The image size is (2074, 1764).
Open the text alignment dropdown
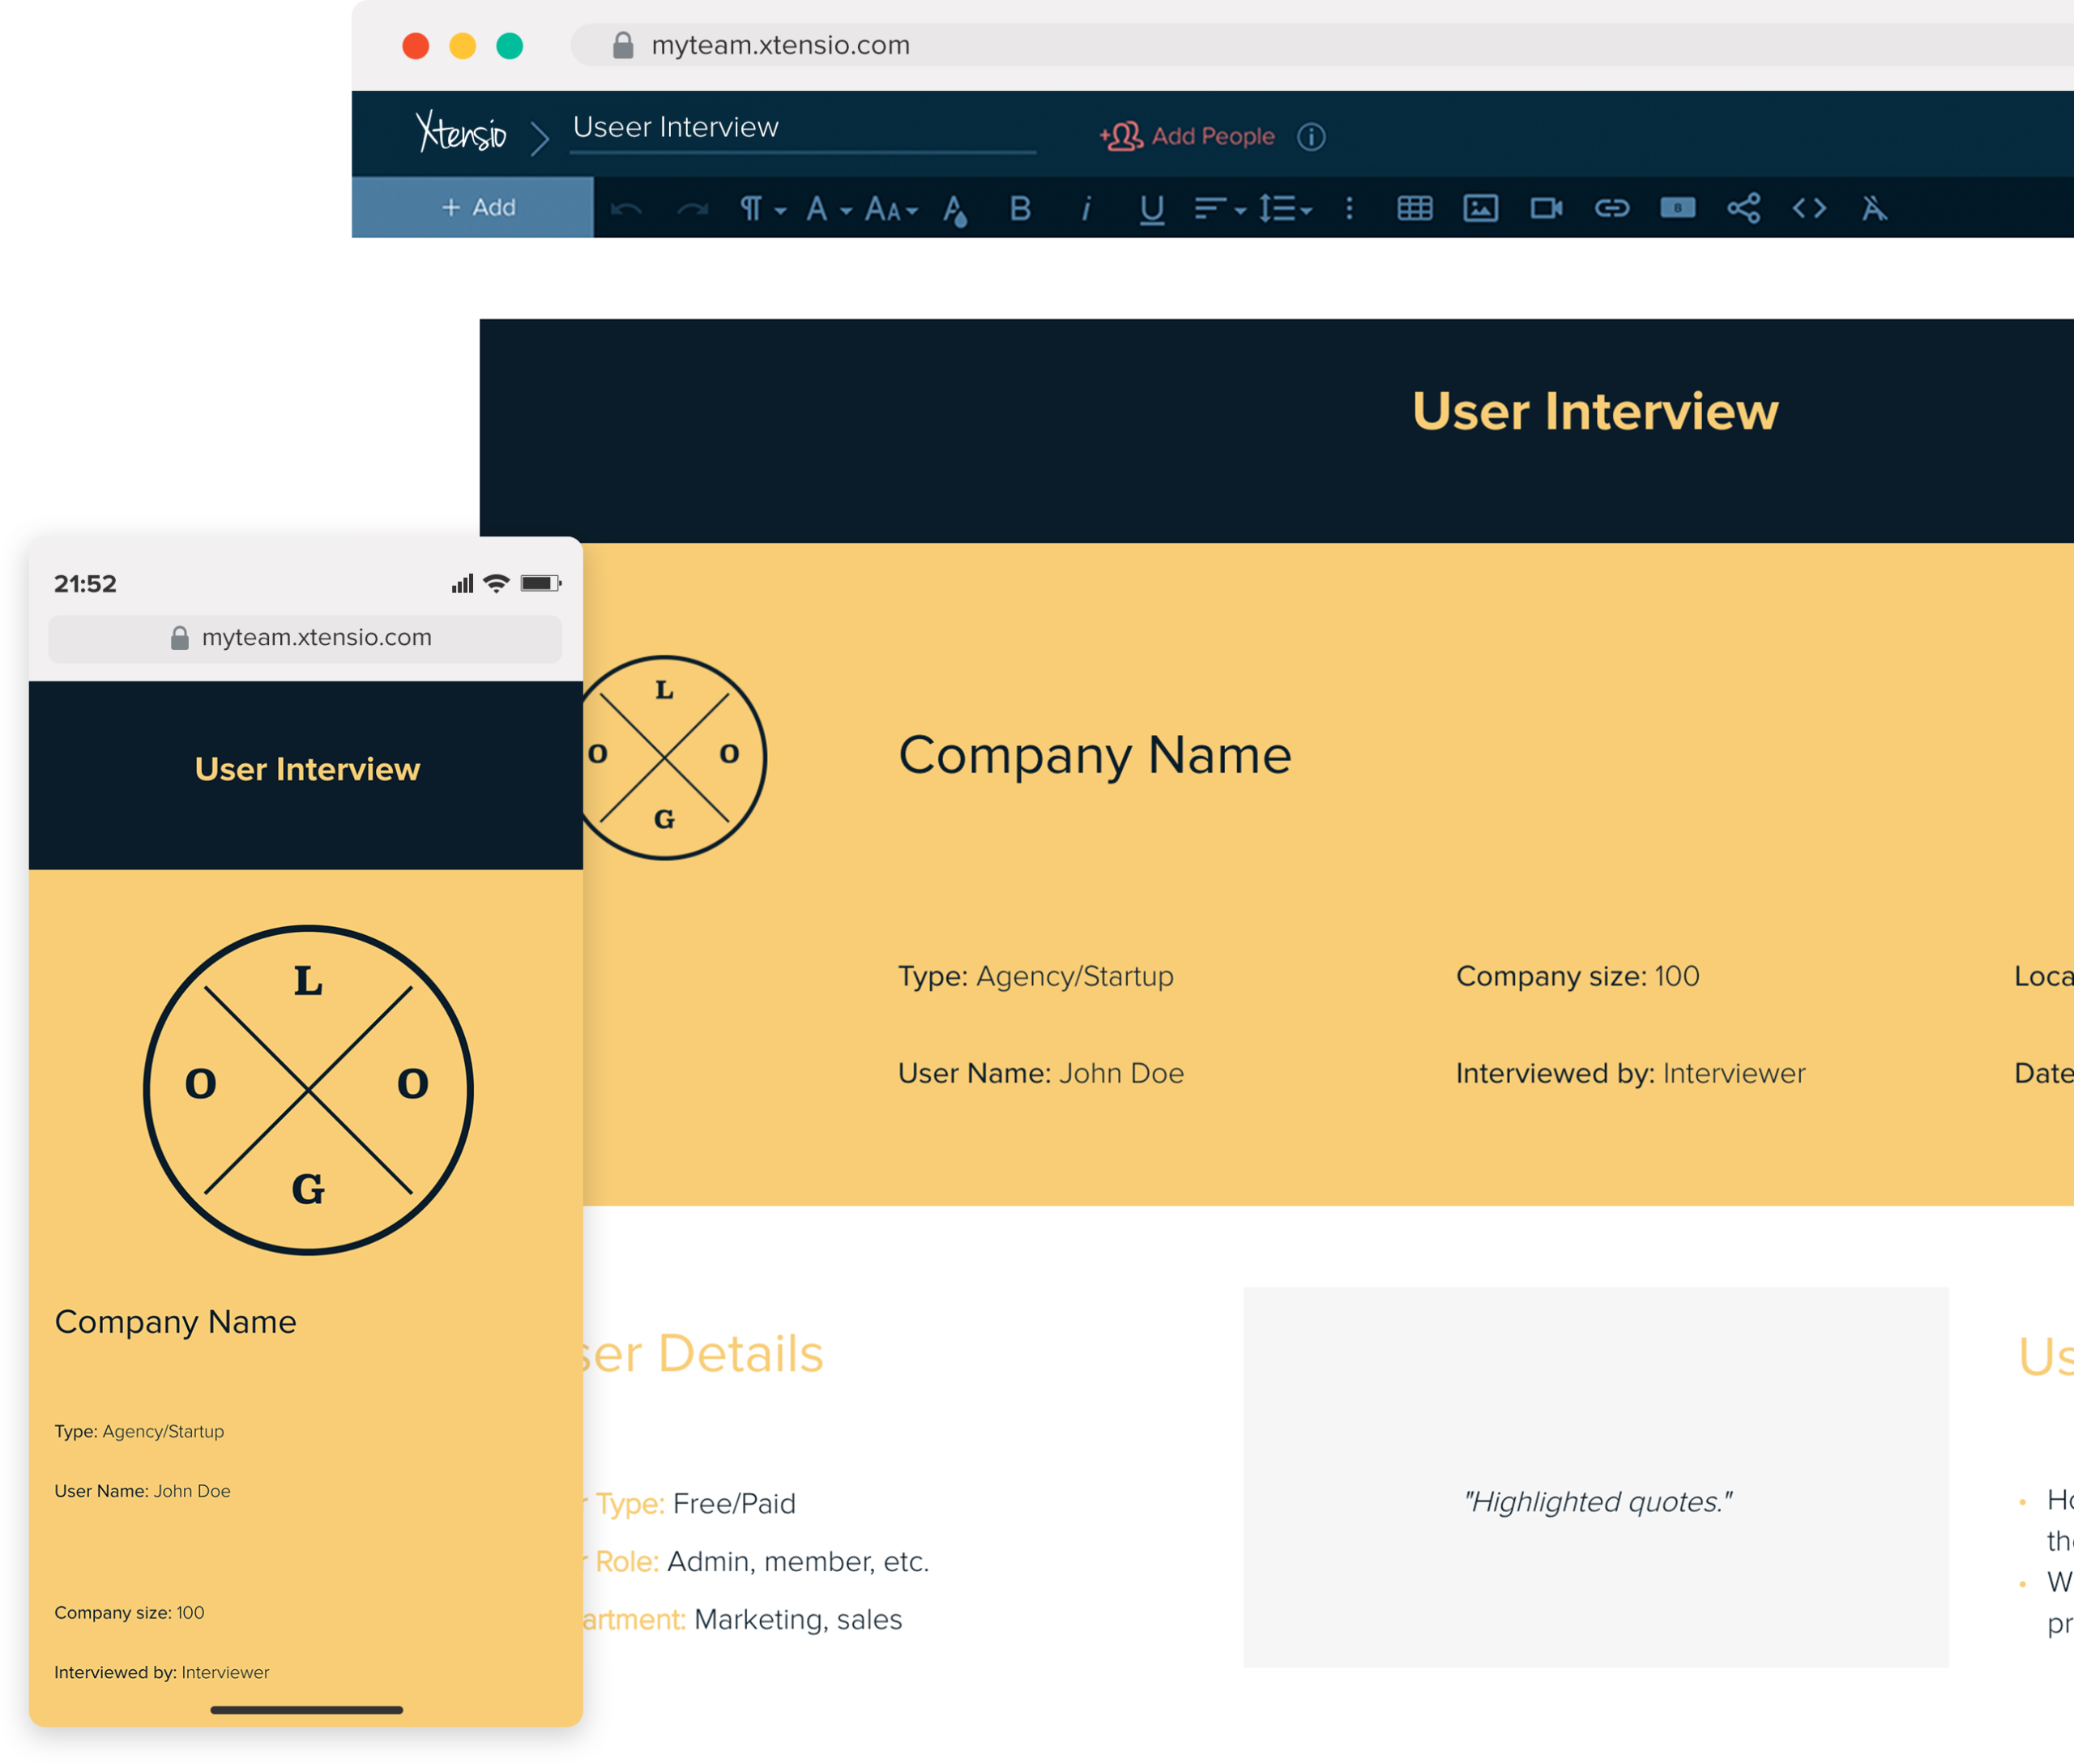tap(1217, 208)
